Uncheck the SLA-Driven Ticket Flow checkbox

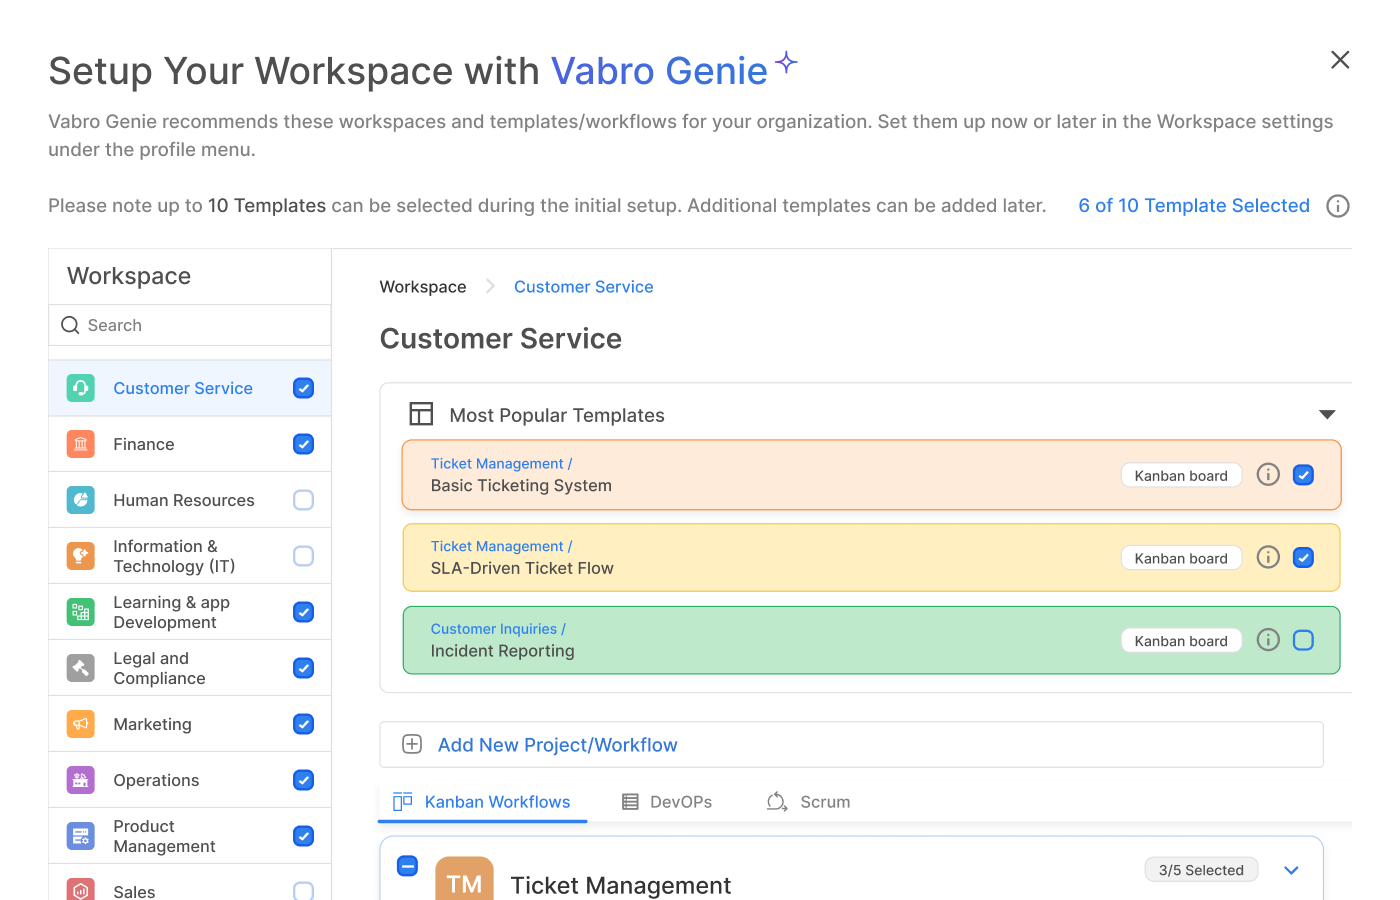(x=1303, y=558)
